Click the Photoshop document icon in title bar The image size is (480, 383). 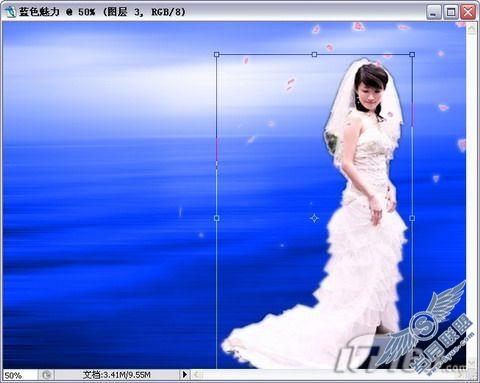coord(10,12)
